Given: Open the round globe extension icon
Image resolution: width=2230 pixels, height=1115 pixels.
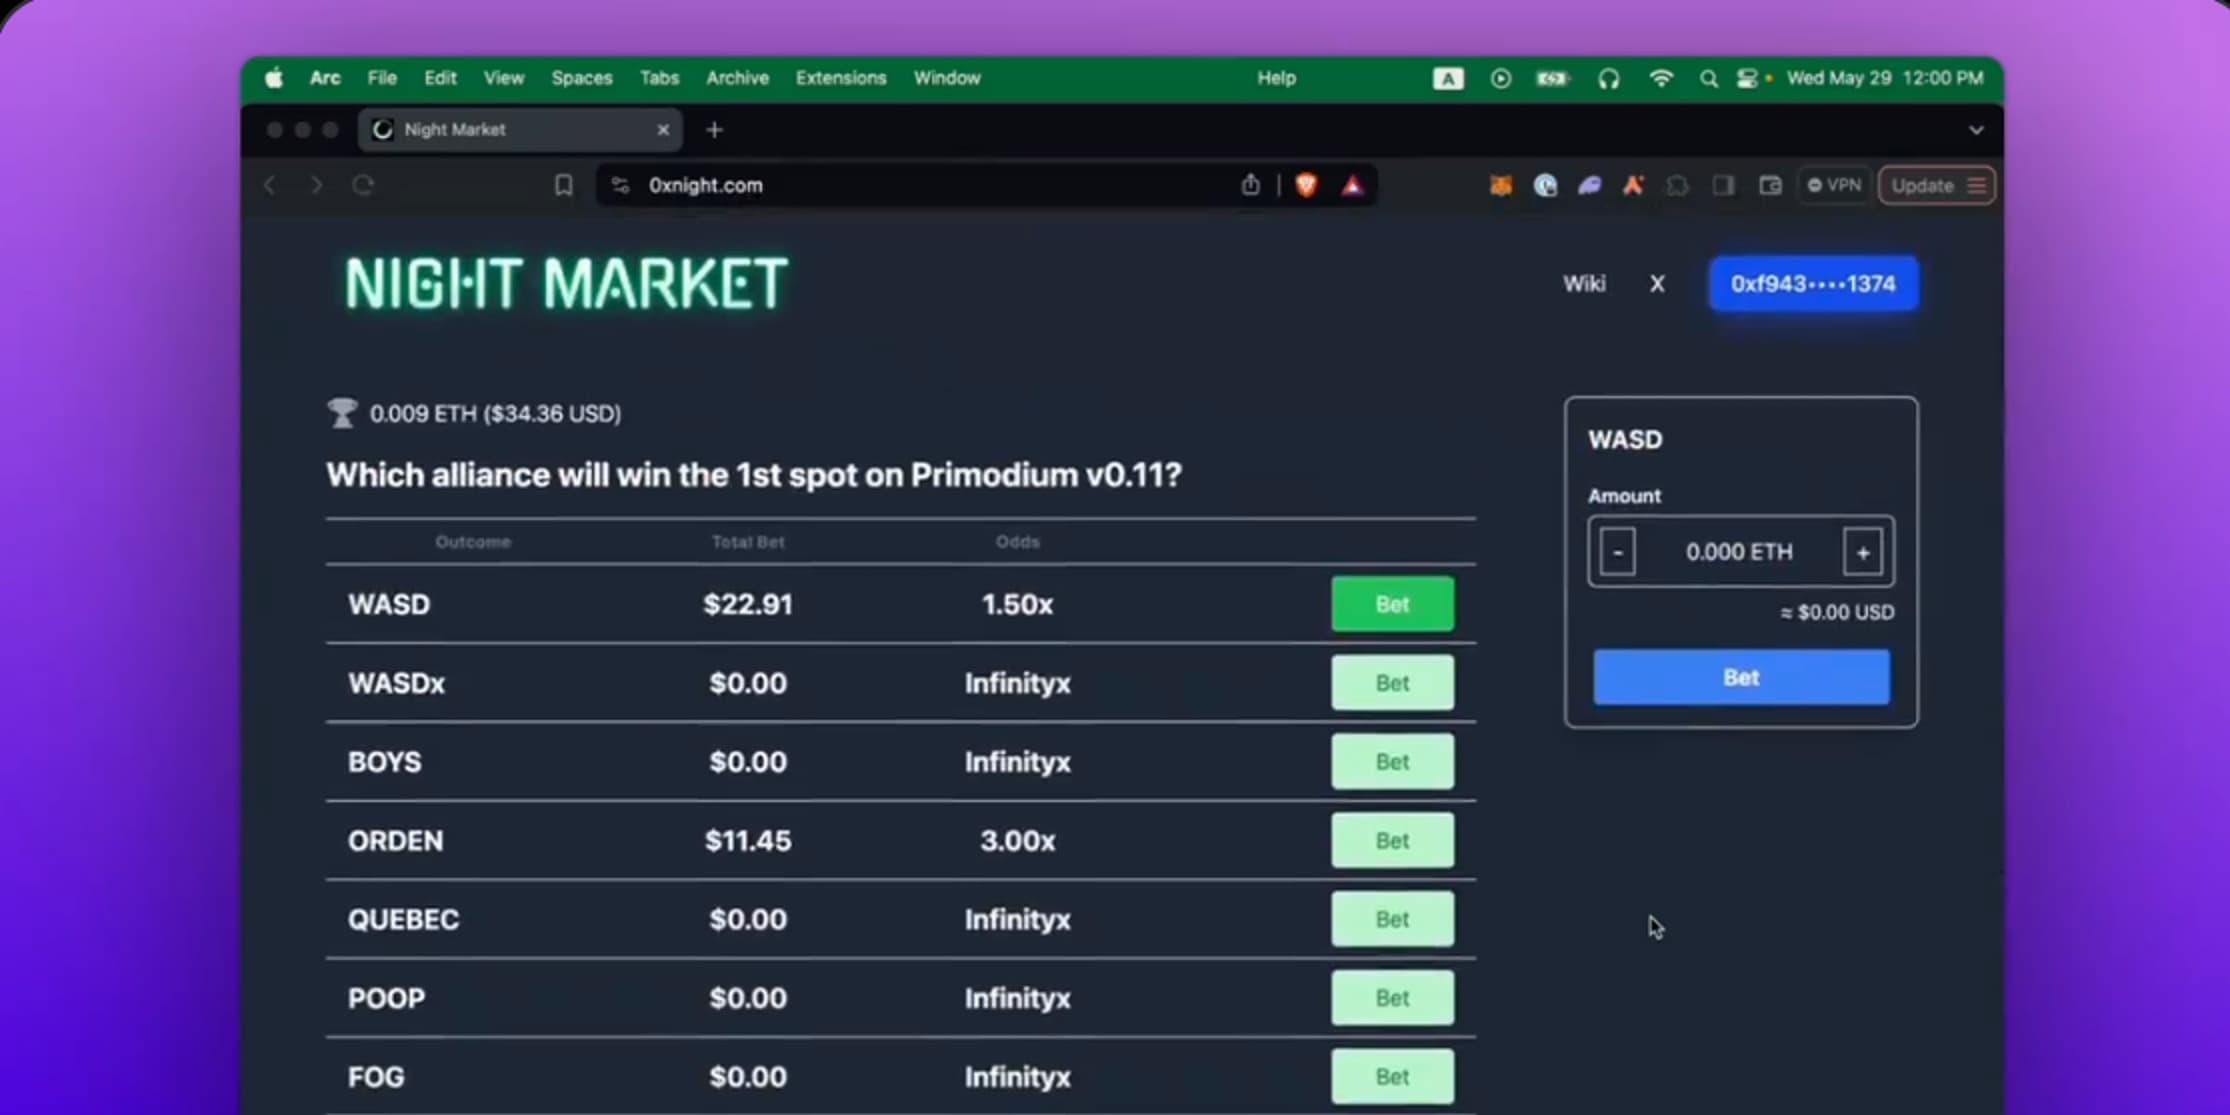Looking at the screenshot, I should point(1545,185).
